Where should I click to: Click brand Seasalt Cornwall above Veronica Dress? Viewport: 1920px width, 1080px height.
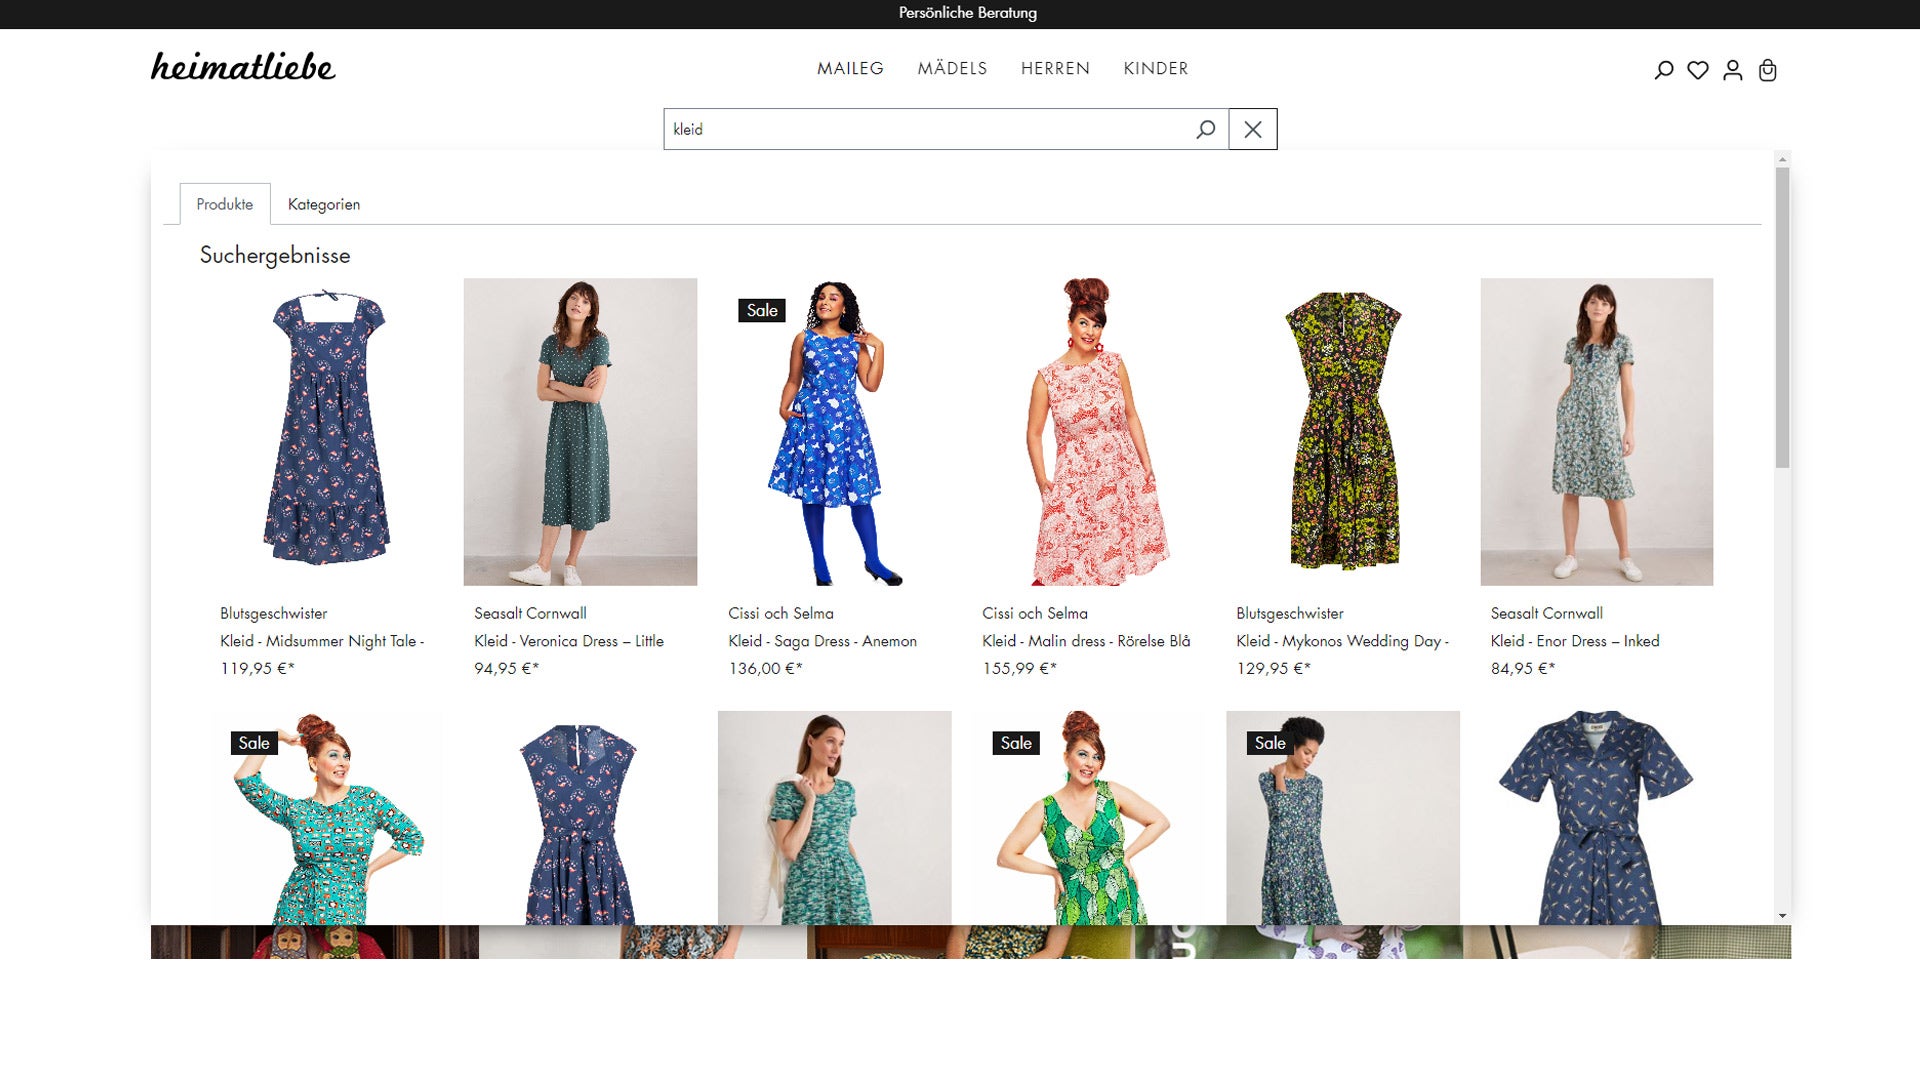coord(530,613)
